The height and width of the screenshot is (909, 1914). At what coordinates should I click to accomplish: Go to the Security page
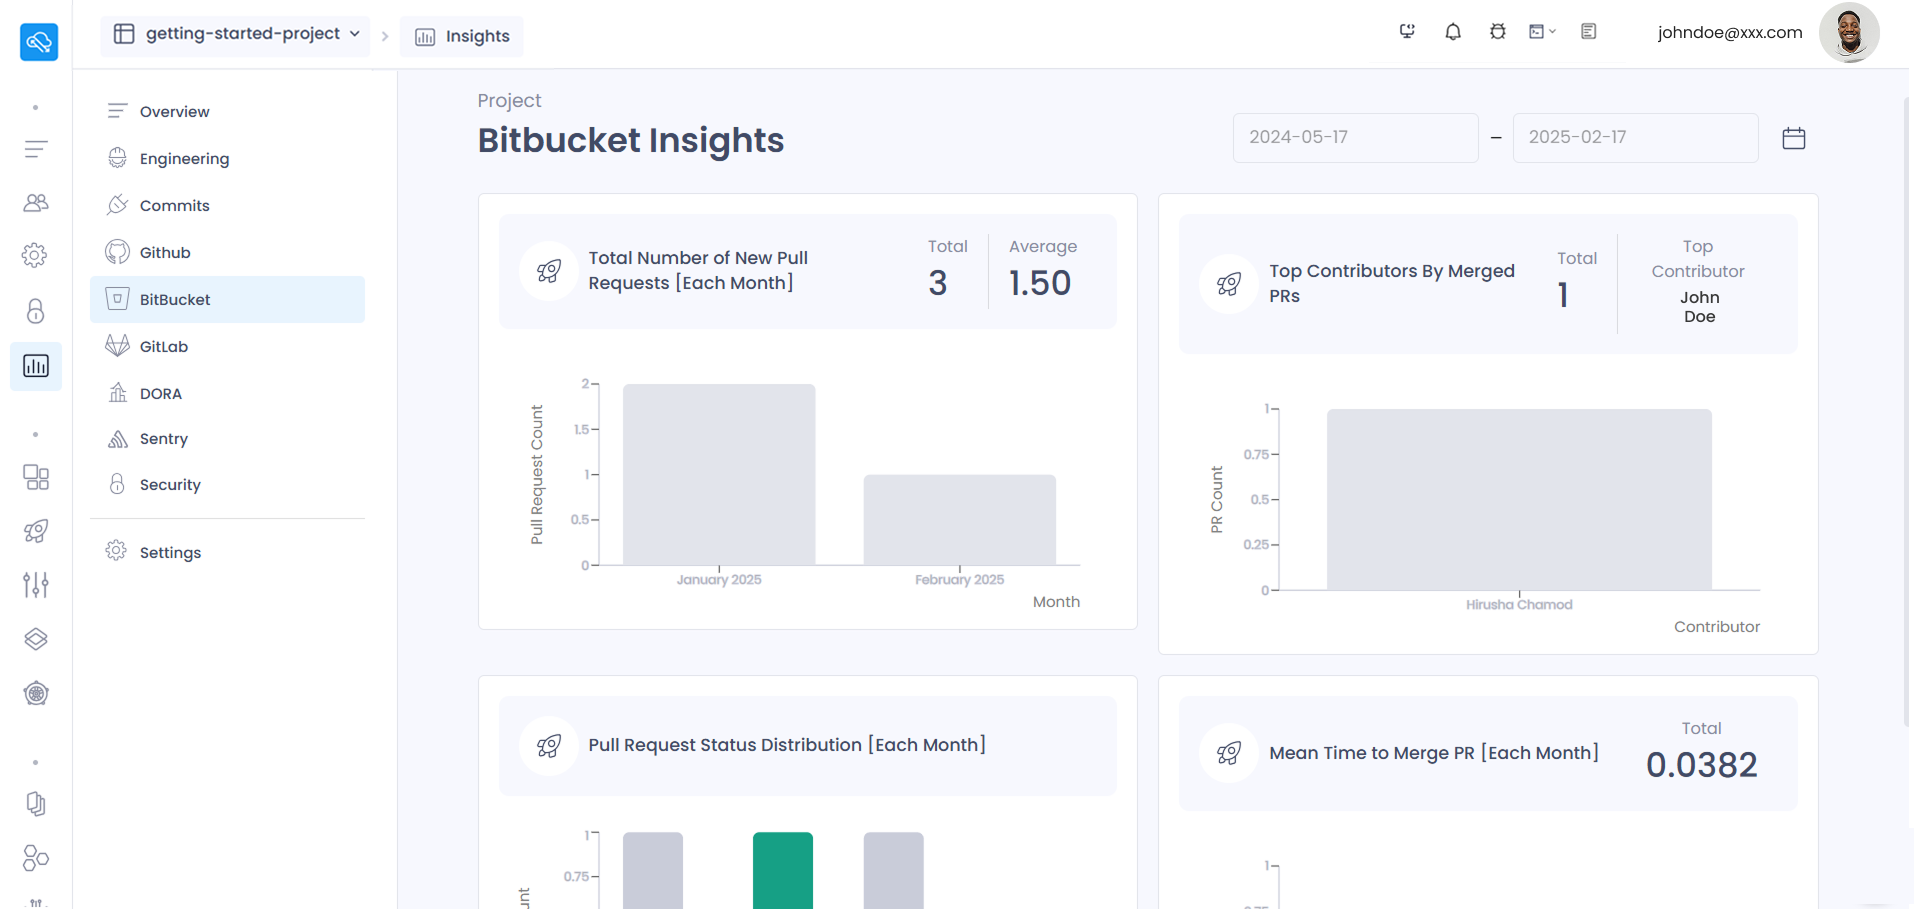point(228,484)
